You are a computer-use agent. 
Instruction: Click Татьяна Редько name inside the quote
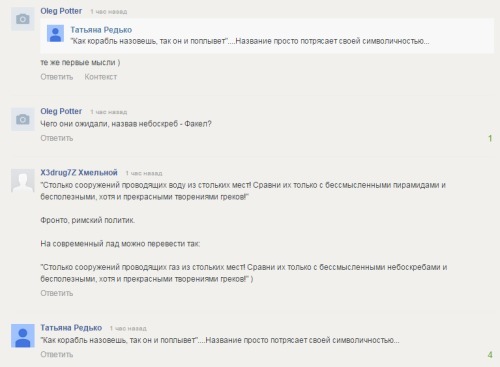tap(101, 30)
